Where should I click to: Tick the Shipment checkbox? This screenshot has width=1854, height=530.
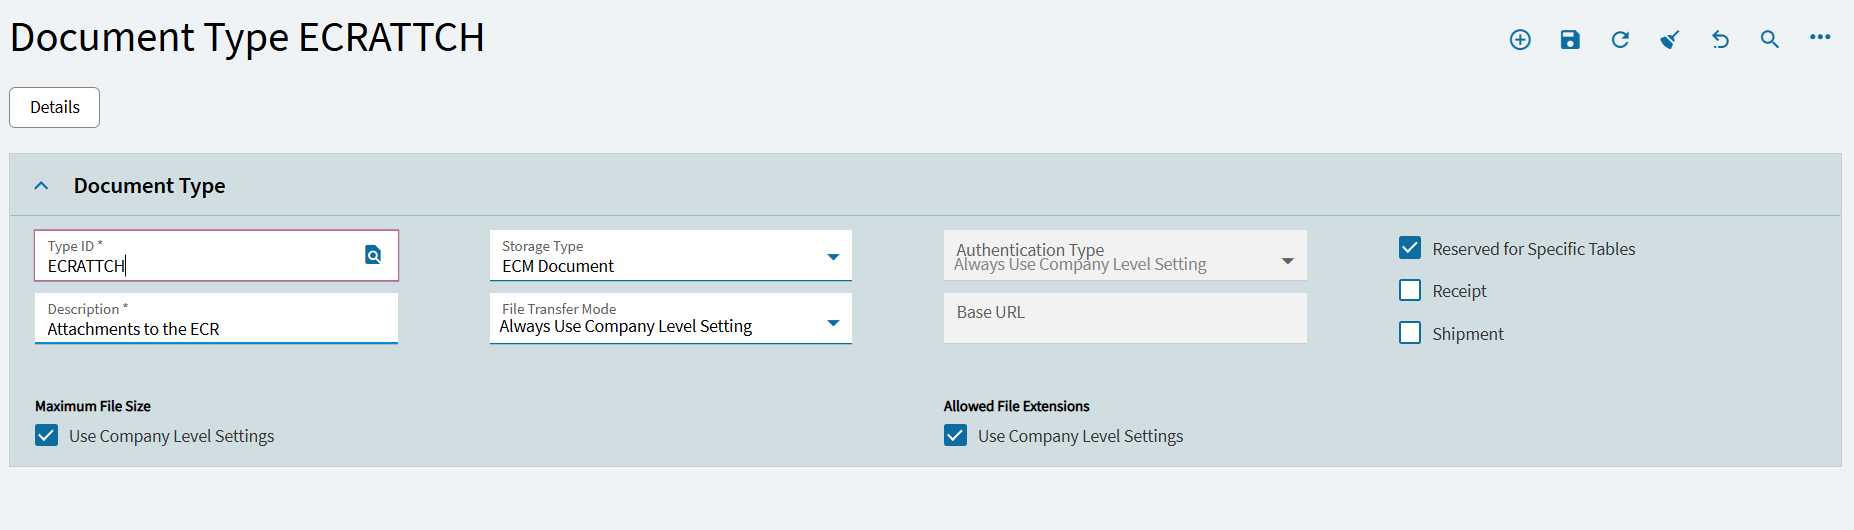1410,333
